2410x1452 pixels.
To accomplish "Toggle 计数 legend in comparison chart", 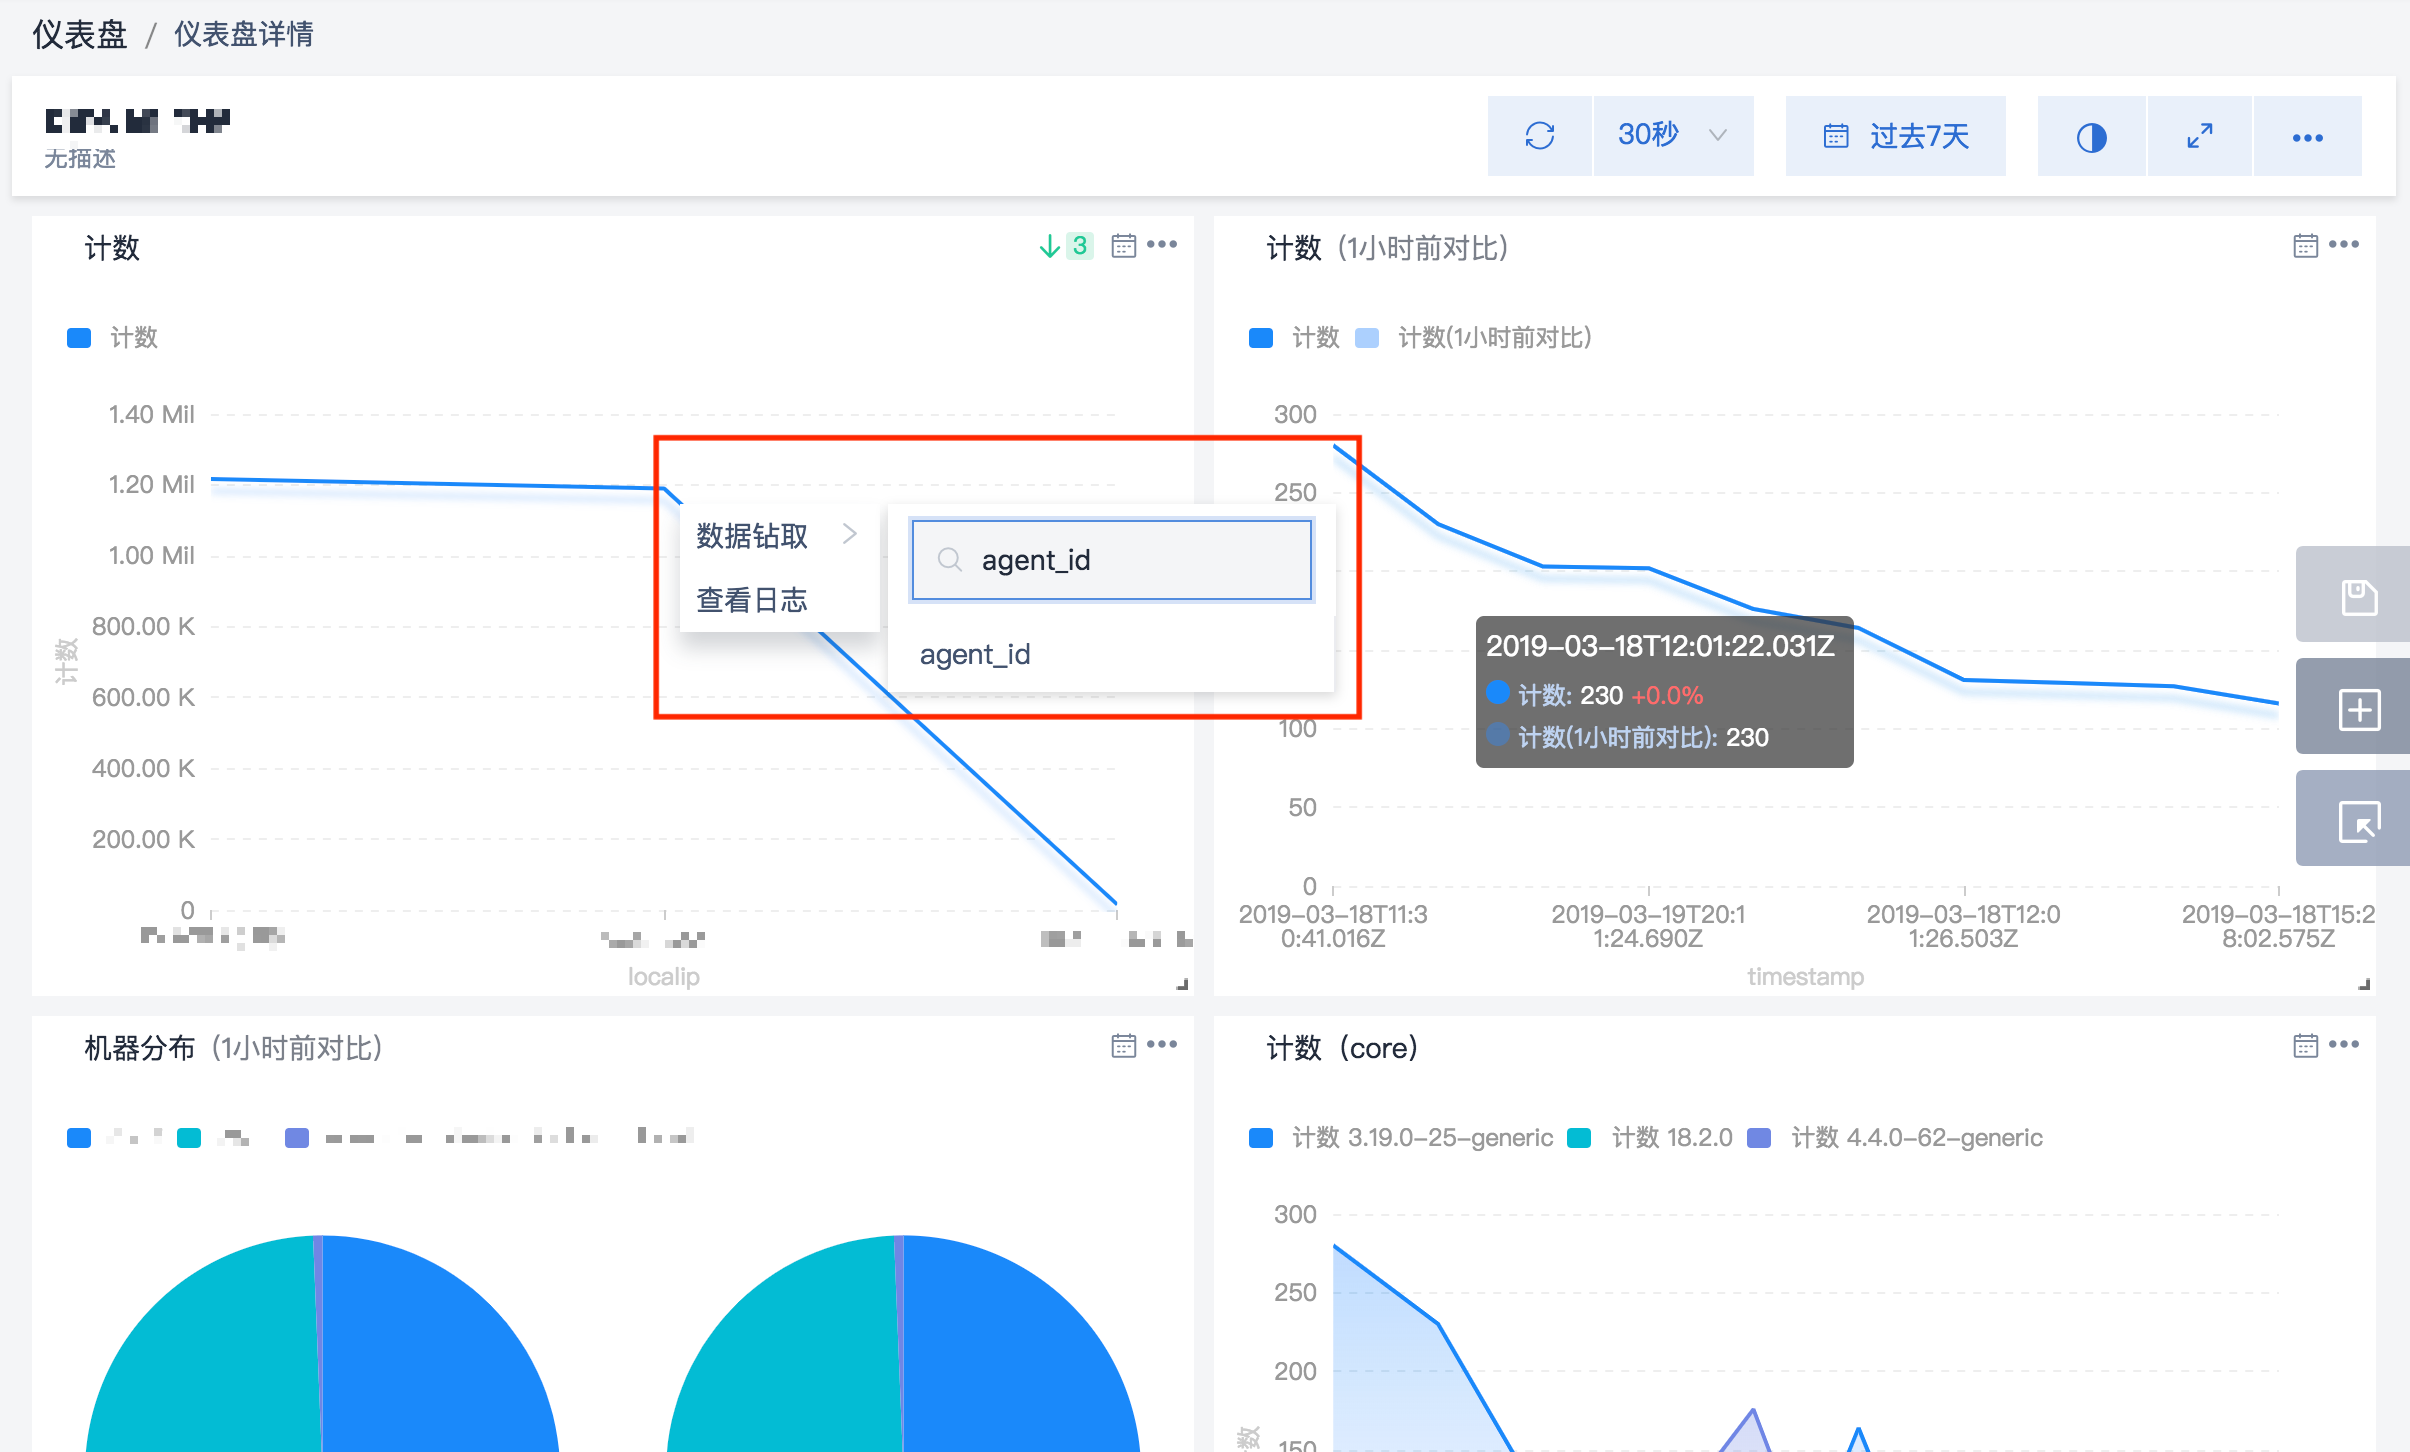I will point(1294,338).
